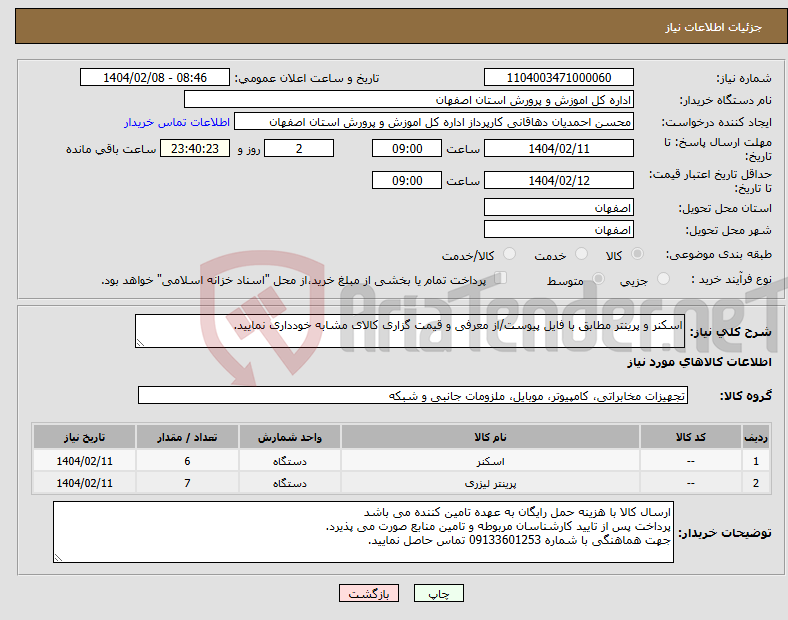The height and width of the screenshot is (620, 788).
Task: Click the اسکنر item name cell
Action: tap(490, 461)
